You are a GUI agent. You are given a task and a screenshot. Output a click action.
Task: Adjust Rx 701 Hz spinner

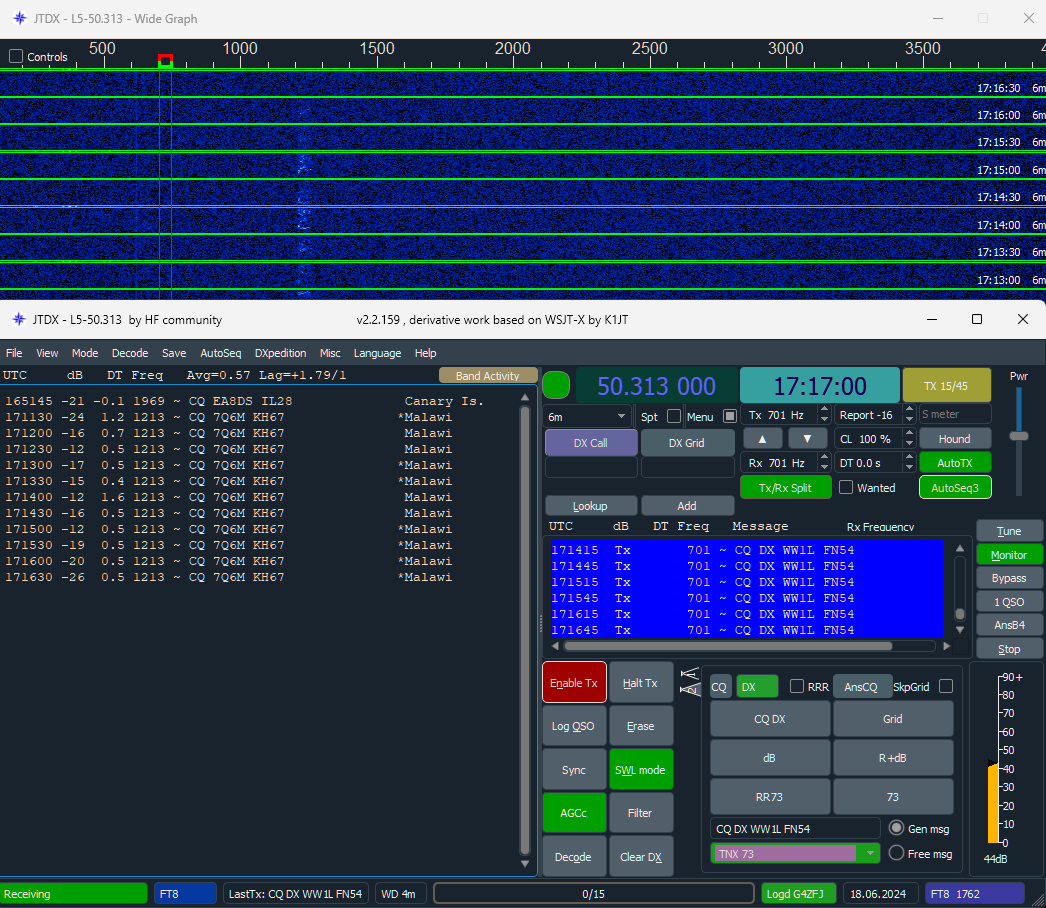coord(825,463)
